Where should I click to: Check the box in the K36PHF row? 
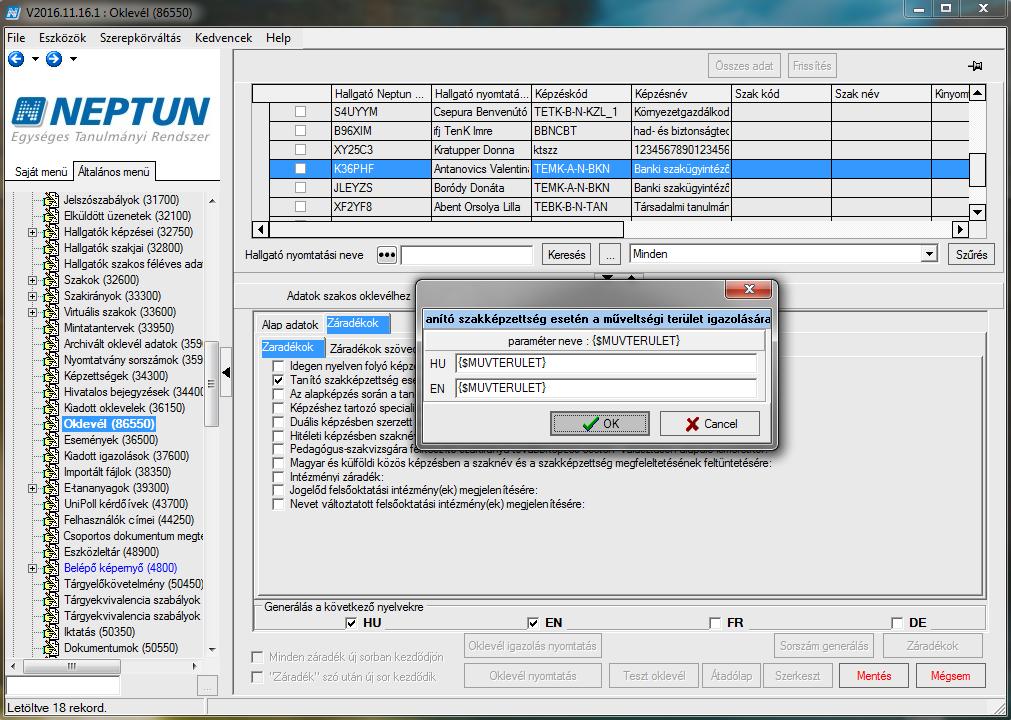point(300,169)
